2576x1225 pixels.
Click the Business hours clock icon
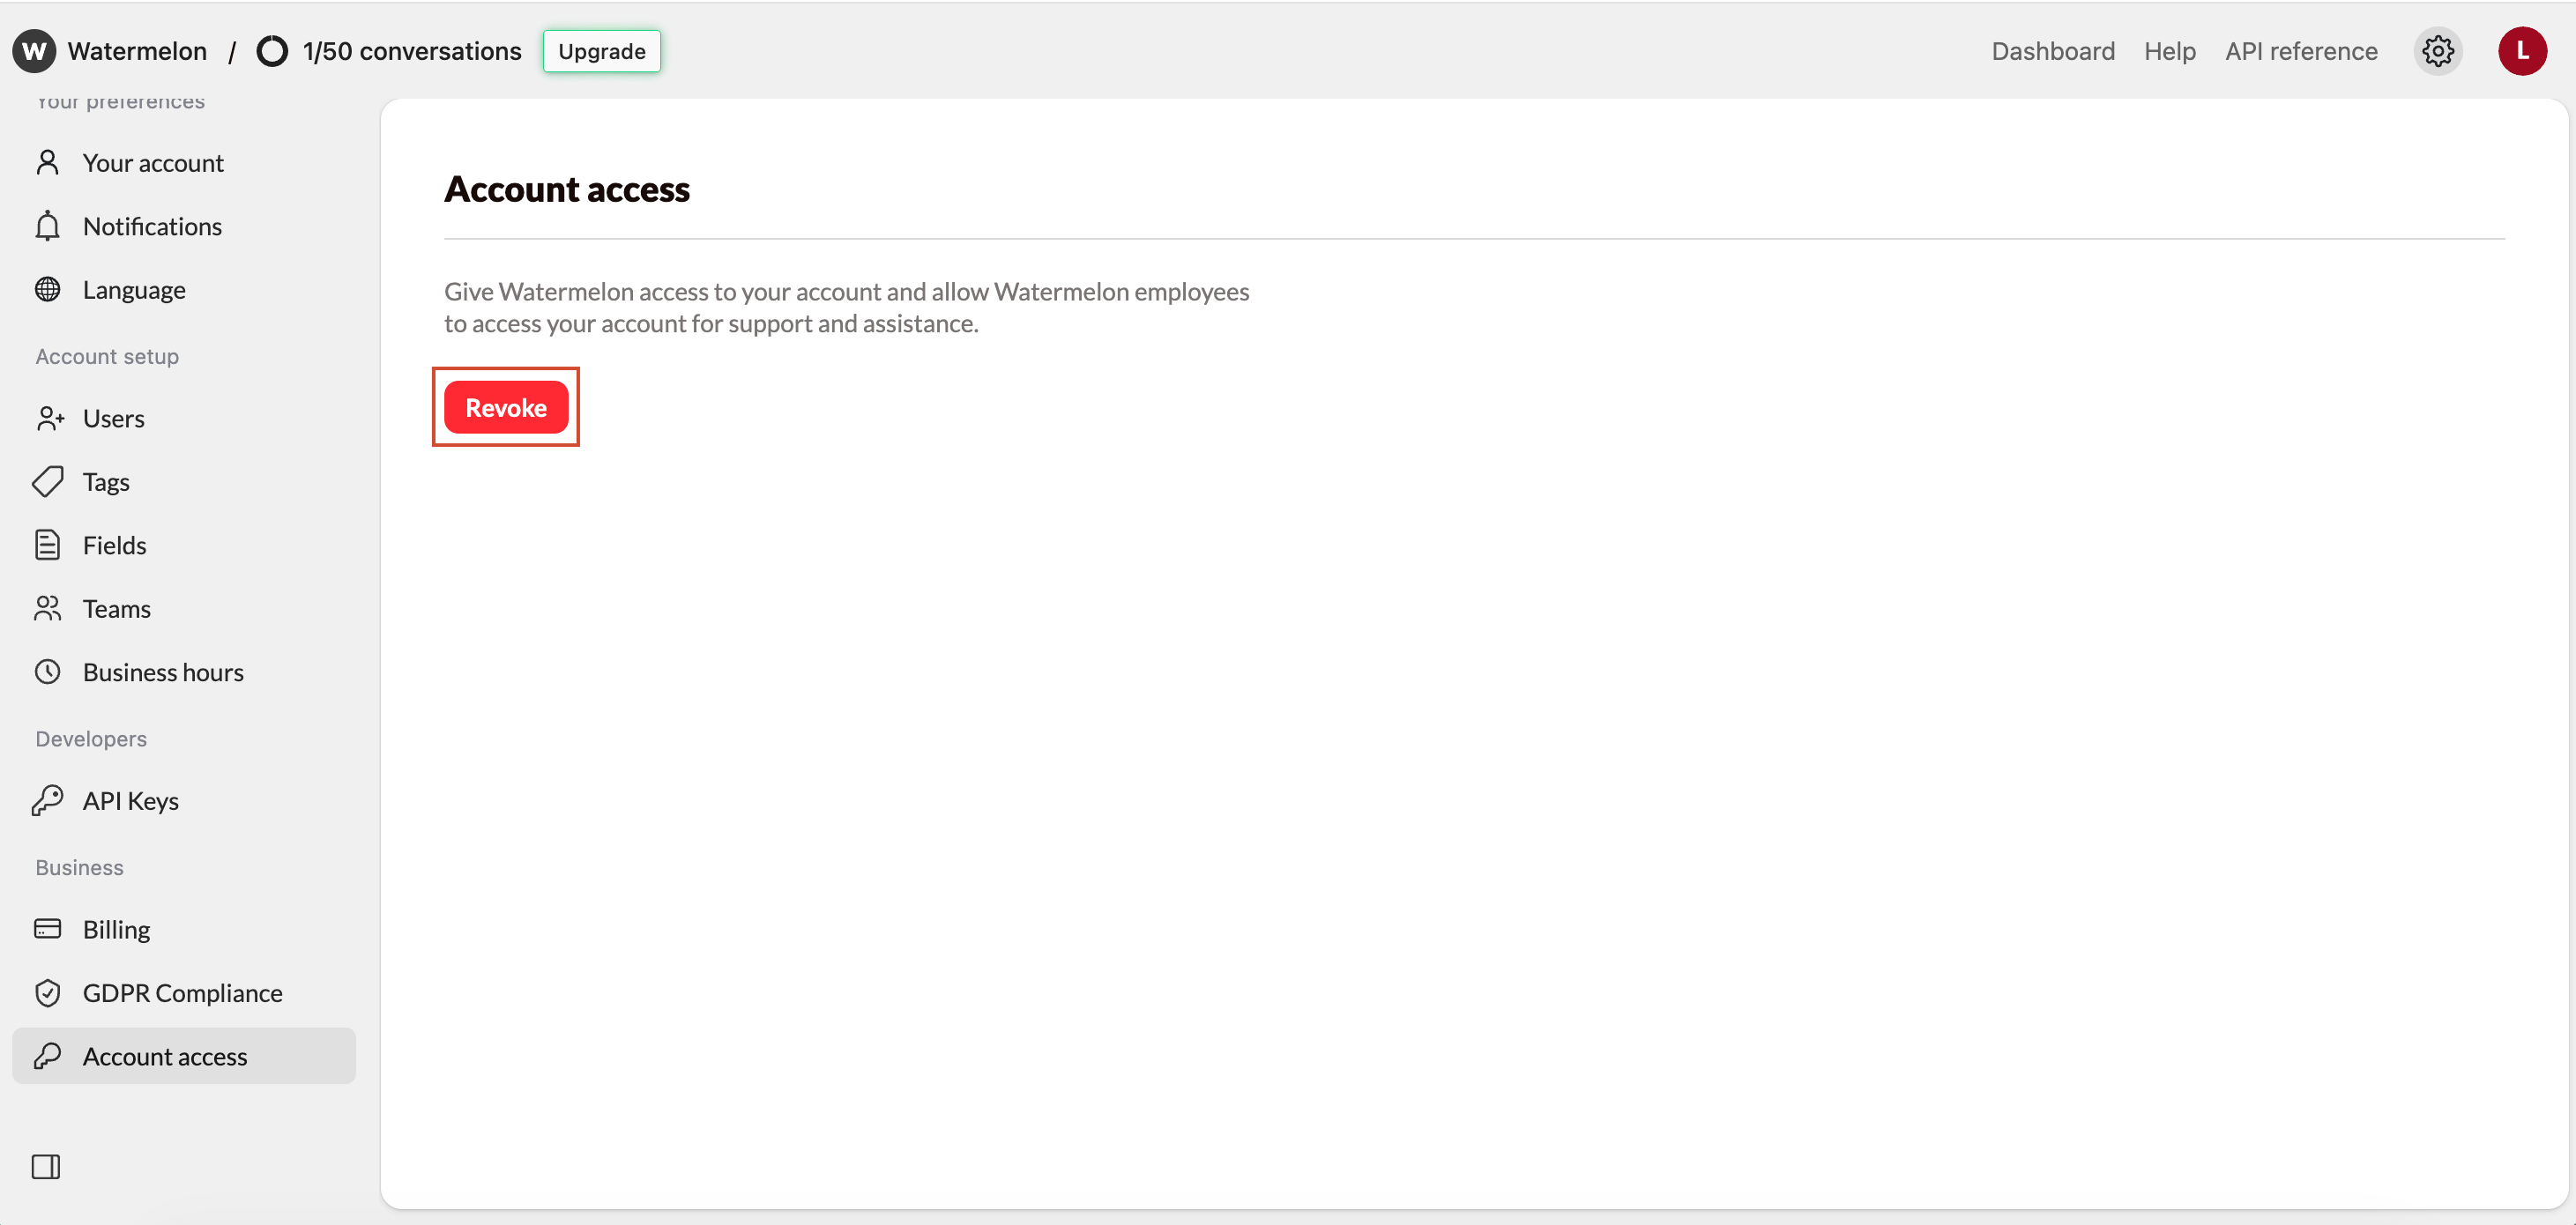[48, 672]
